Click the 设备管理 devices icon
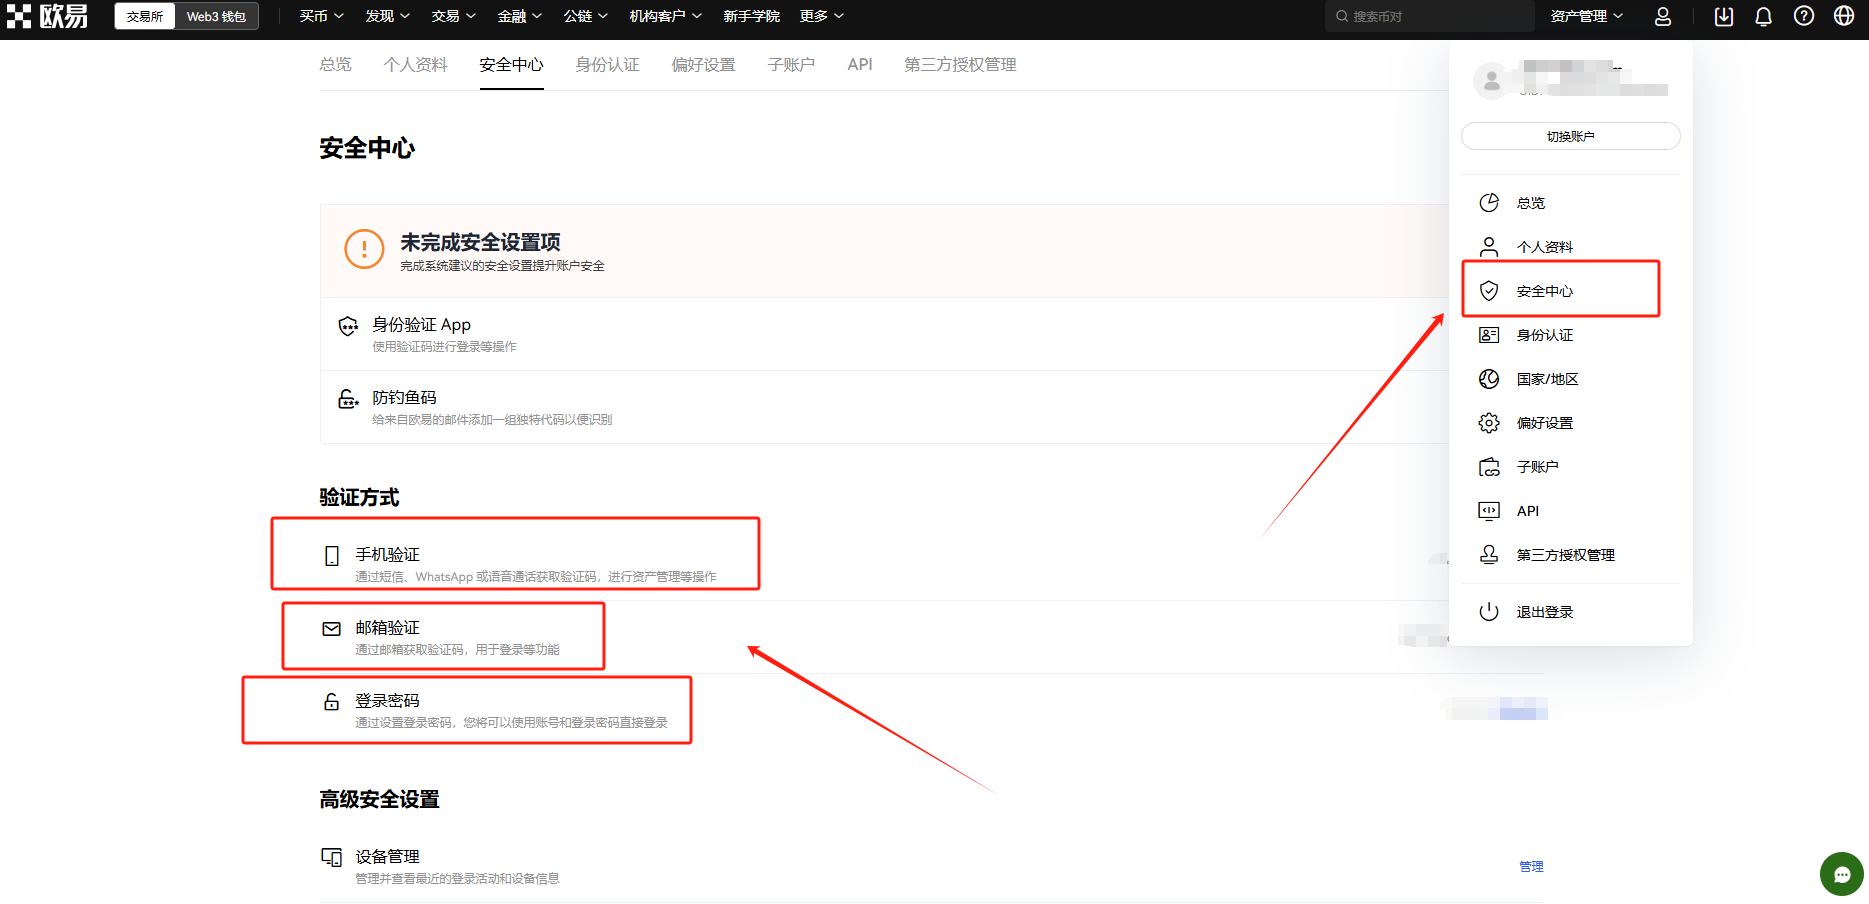This screenshot has height=904, width=1869. [332, 858]
